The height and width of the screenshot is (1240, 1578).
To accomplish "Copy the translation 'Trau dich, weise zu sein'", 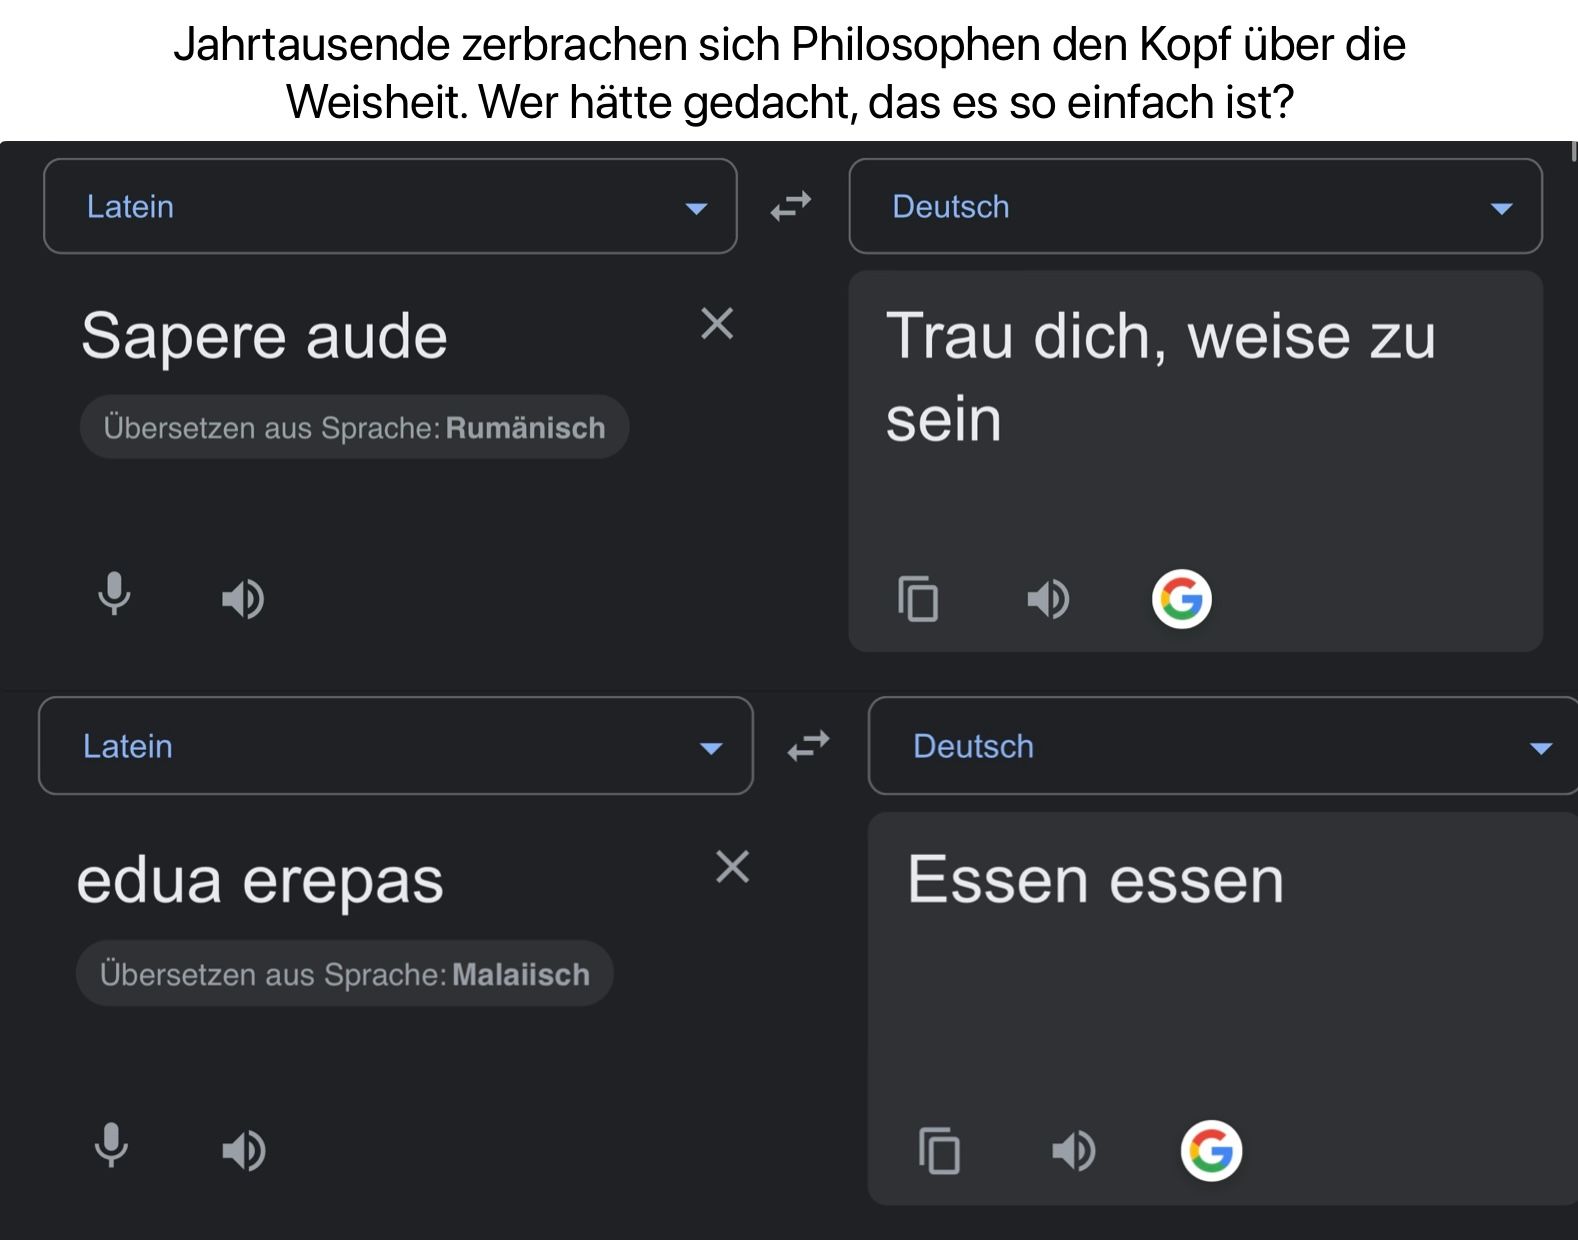I will (x=918, y=599).
